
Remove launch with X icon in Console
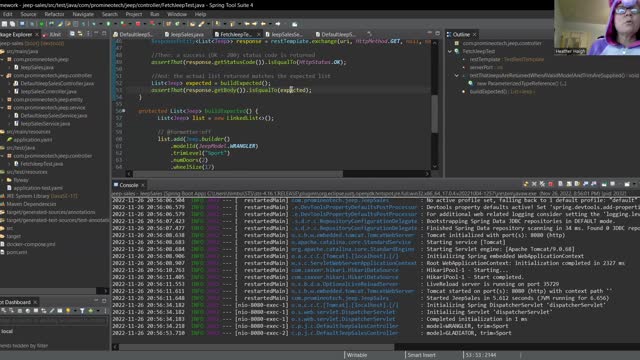tap(534, 184)
